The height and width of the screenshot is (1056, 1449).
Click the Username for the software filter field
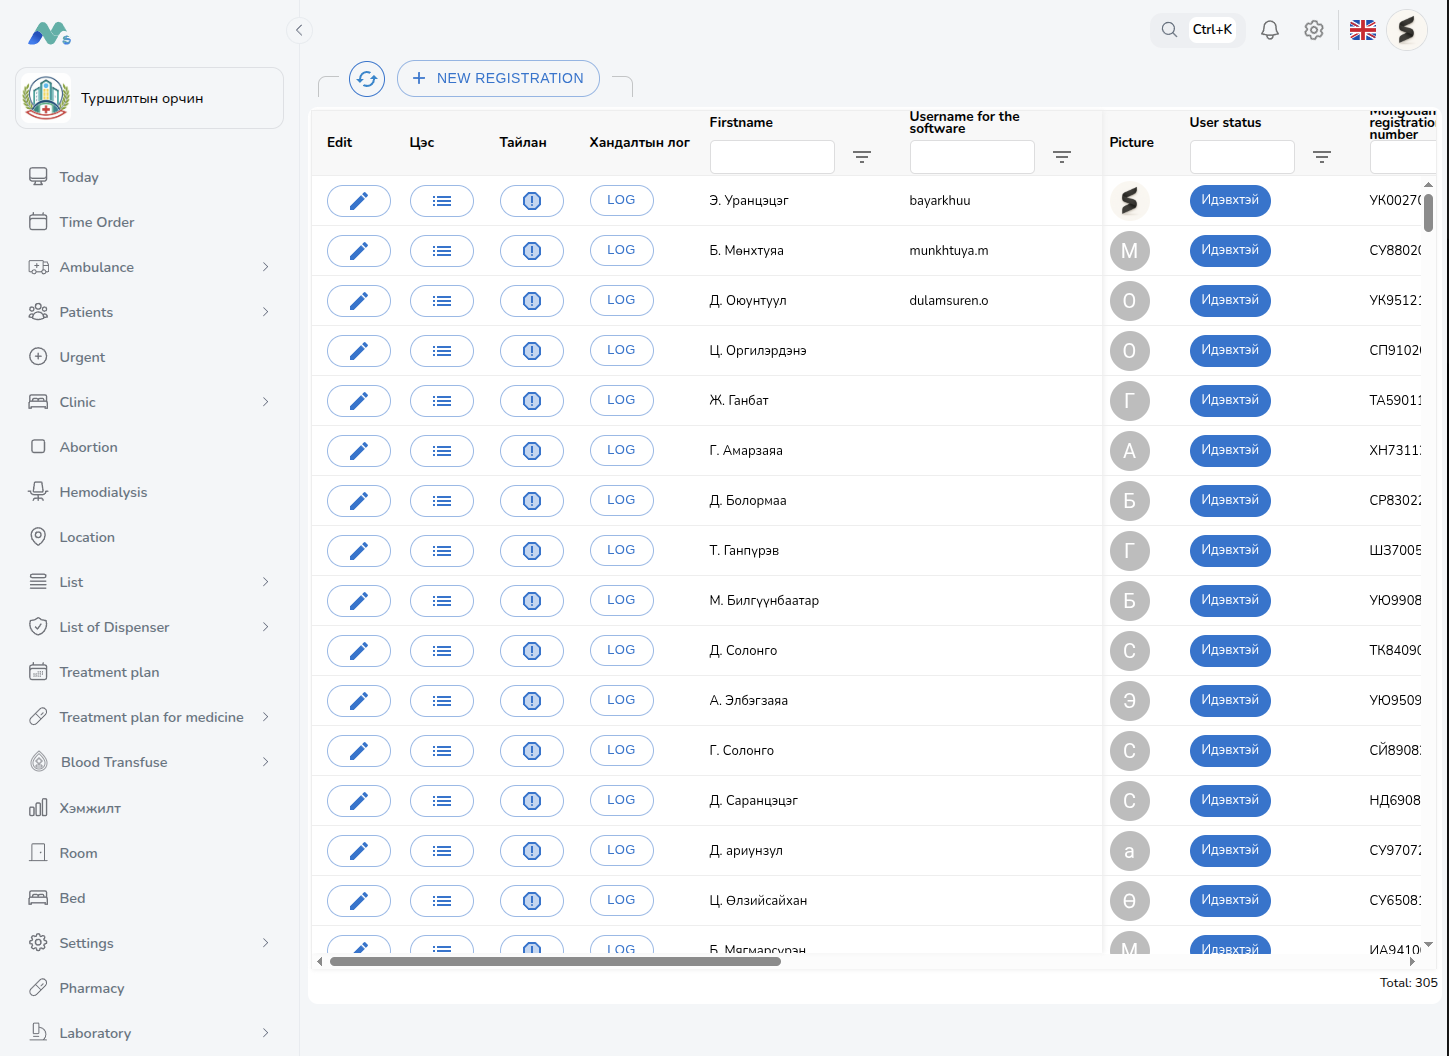(x=971, y=157)
